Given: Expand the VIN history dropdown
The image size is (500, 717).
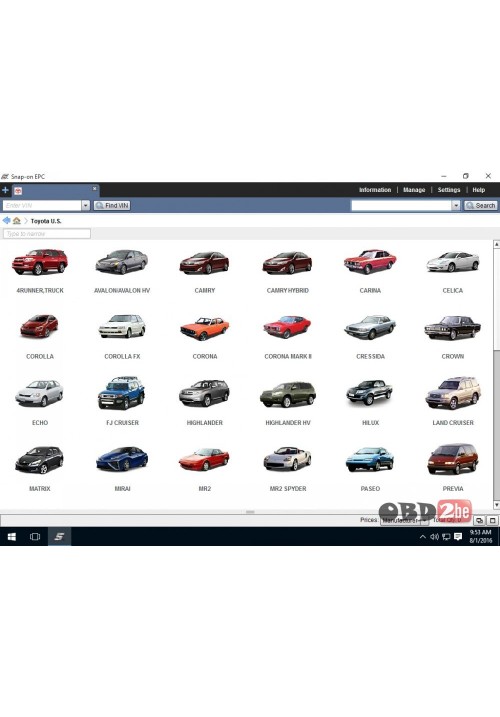Looking at the screenshot, I should coord(86,206).
